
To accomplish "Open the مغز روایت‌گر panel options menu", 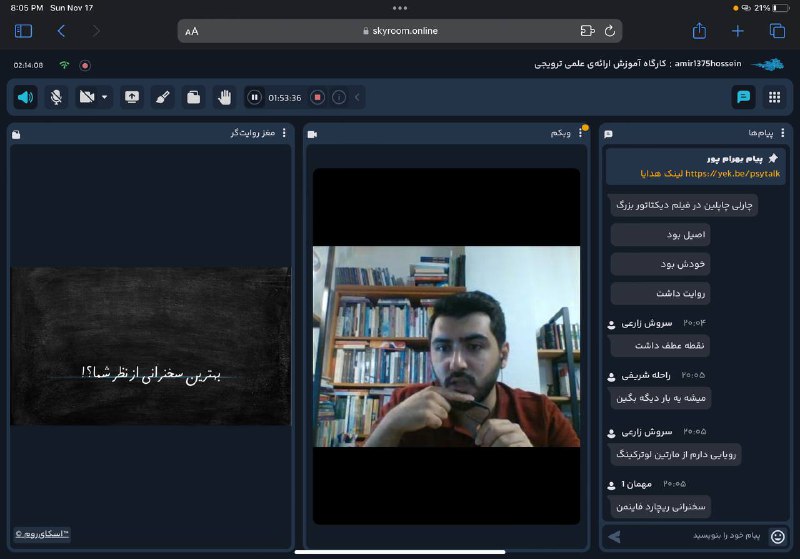I will (x=284, y=133).
